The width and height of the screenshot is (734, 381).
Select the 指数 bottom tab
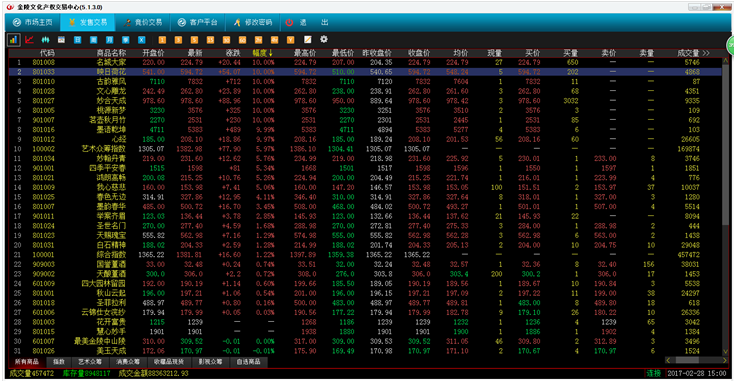click(x=59, y=362)
